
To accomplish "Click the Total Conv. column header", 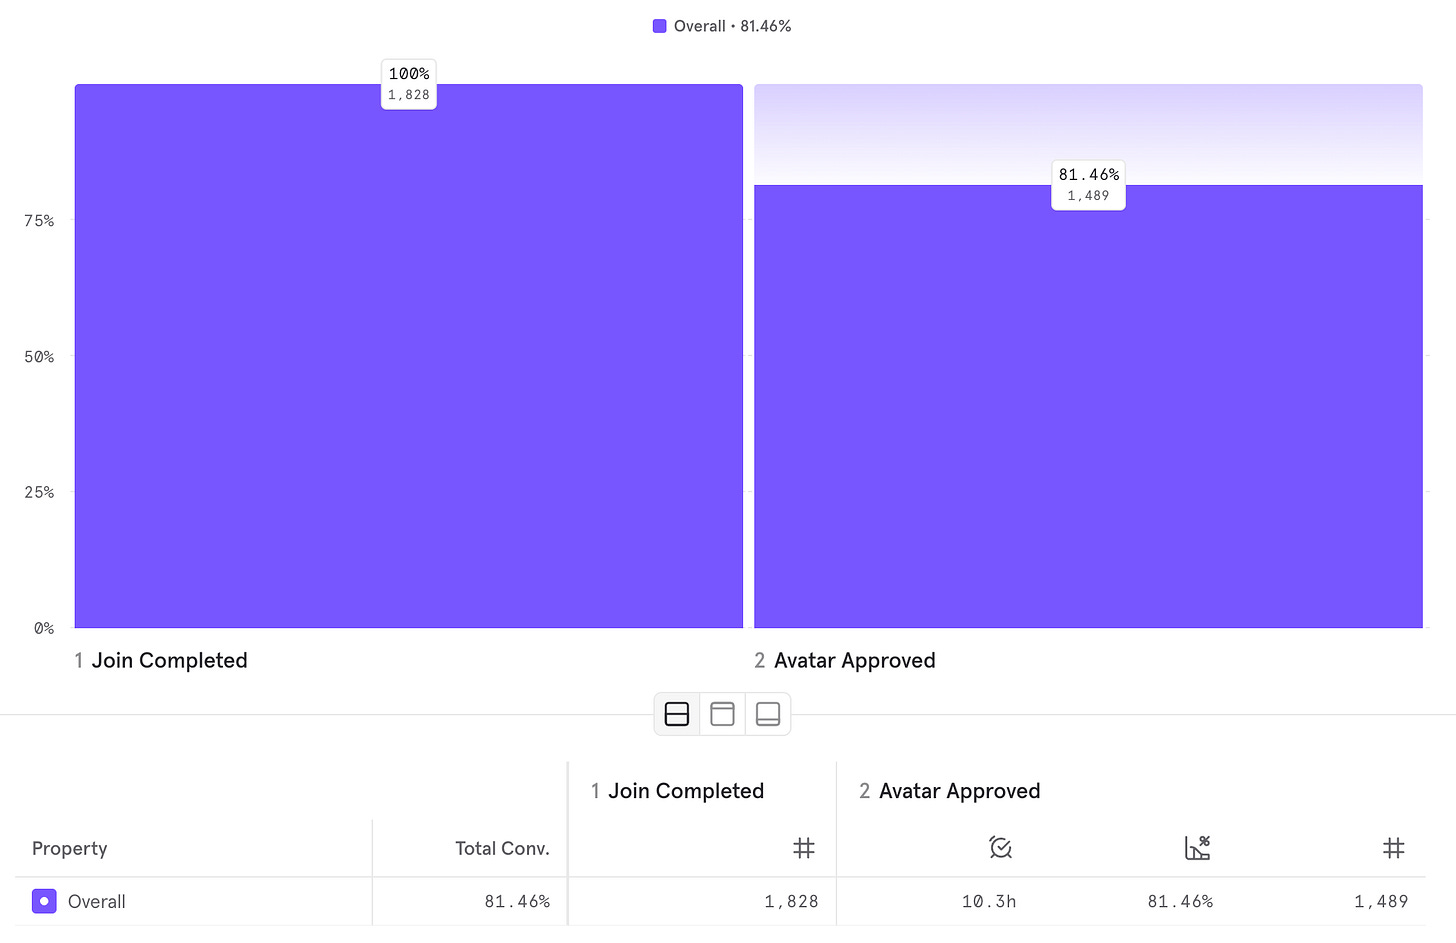I will pos(502,848).
